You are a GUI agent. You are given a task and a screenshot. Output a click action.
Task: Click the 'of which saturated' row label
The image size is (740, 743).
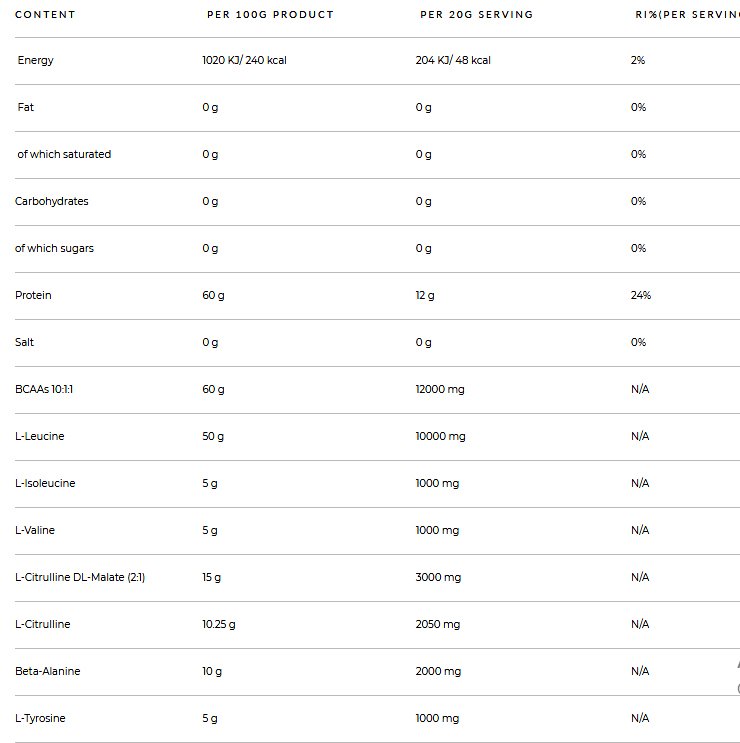point(64,154)
